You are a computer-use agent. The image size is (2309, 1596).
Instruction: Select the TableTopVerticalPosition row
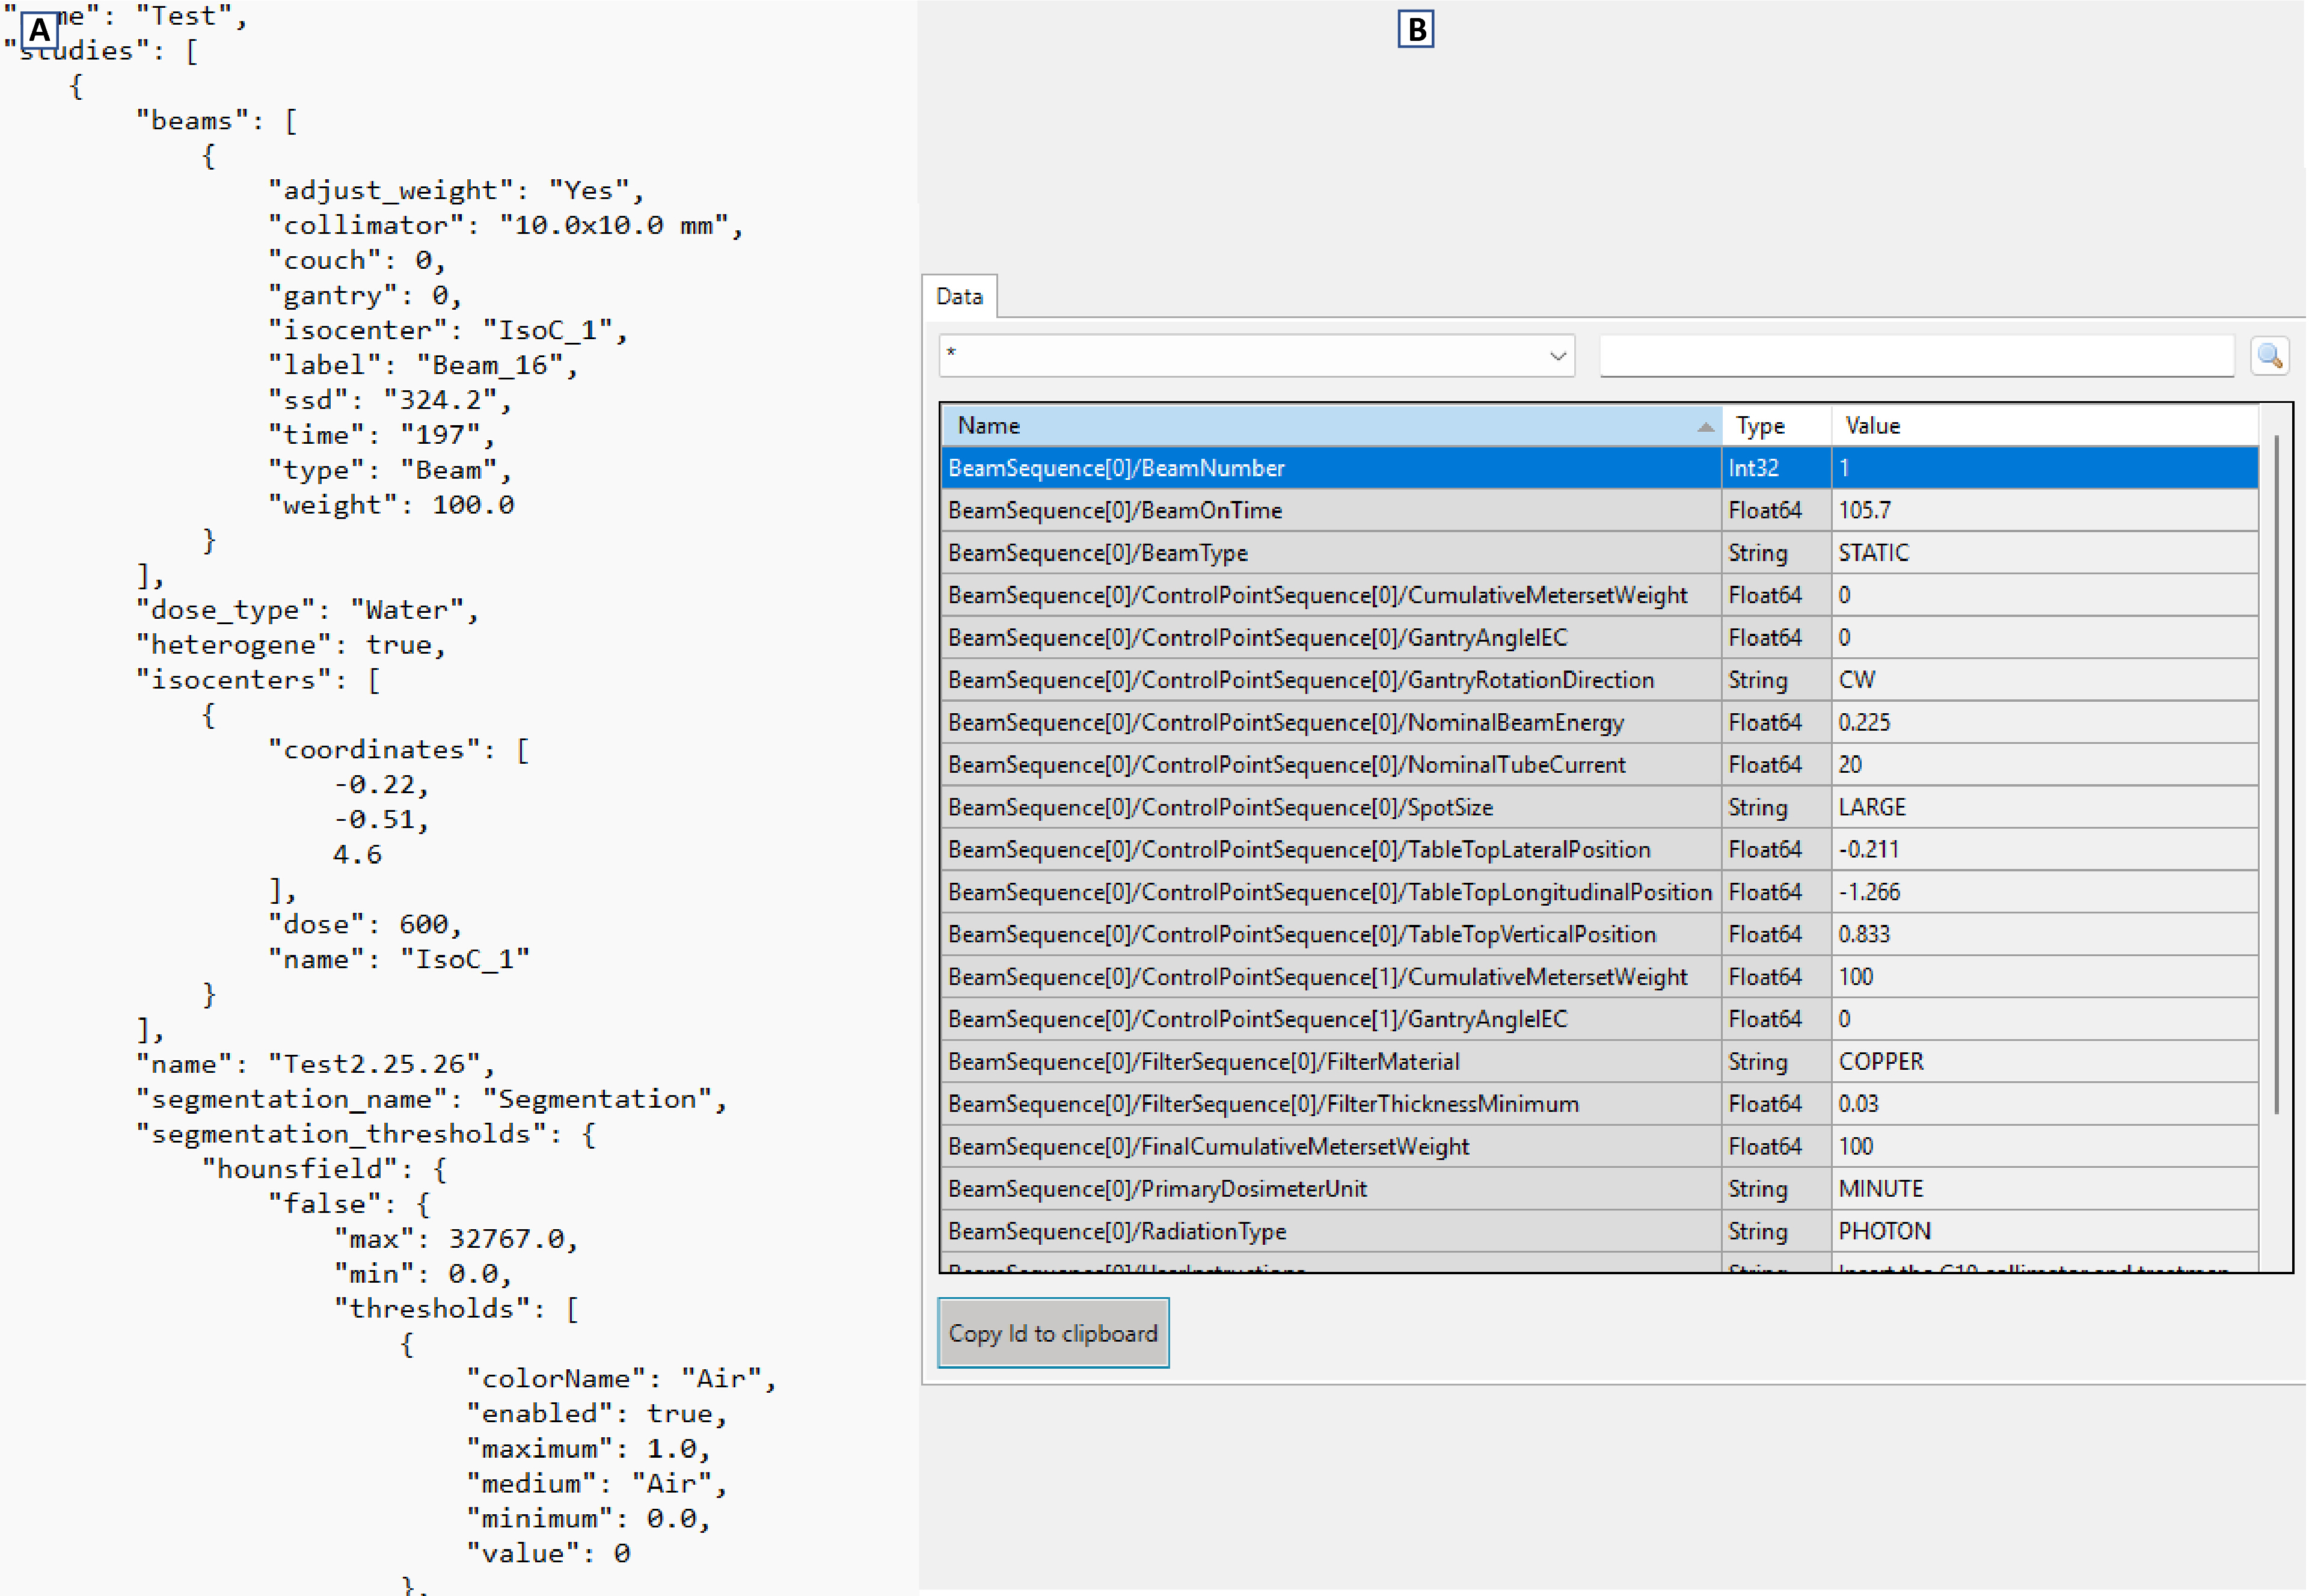click(x=1600, y=935)
